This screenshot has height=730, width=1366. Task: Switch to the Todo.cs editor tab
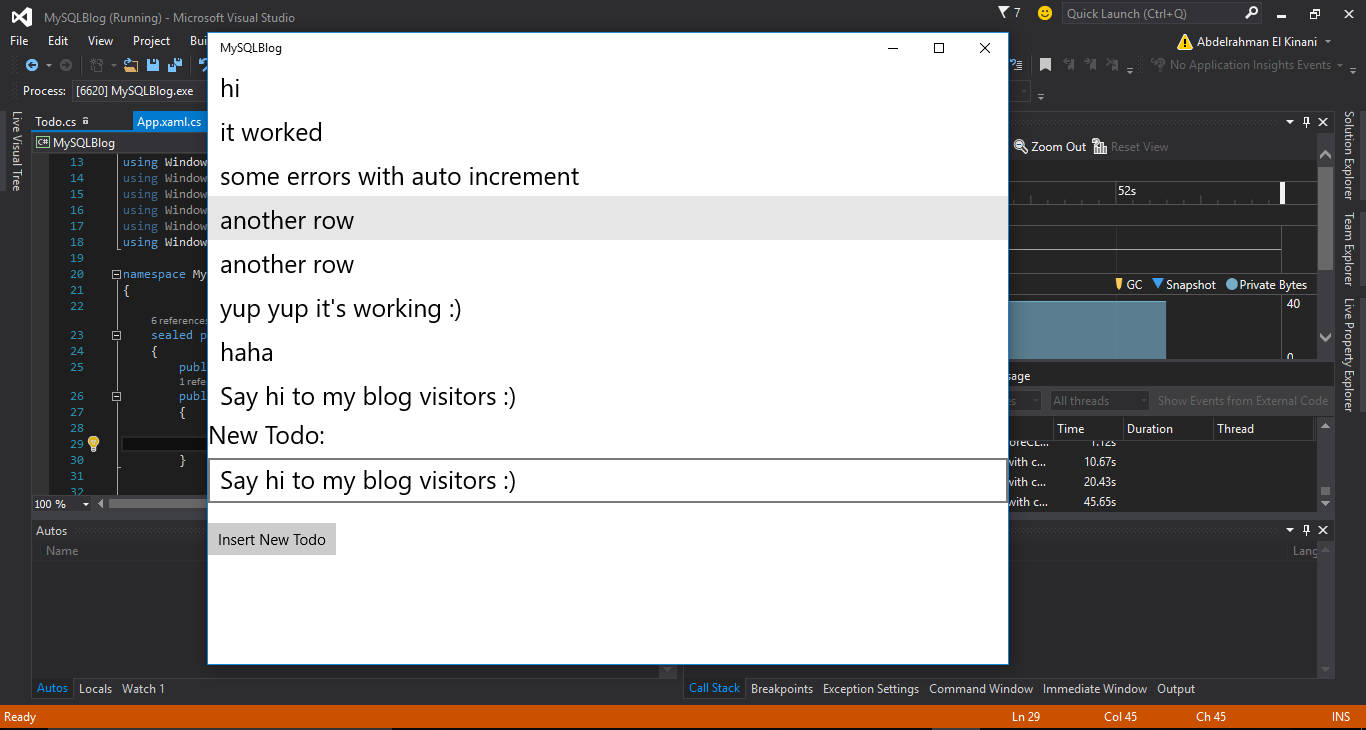[x=56, y=122]
